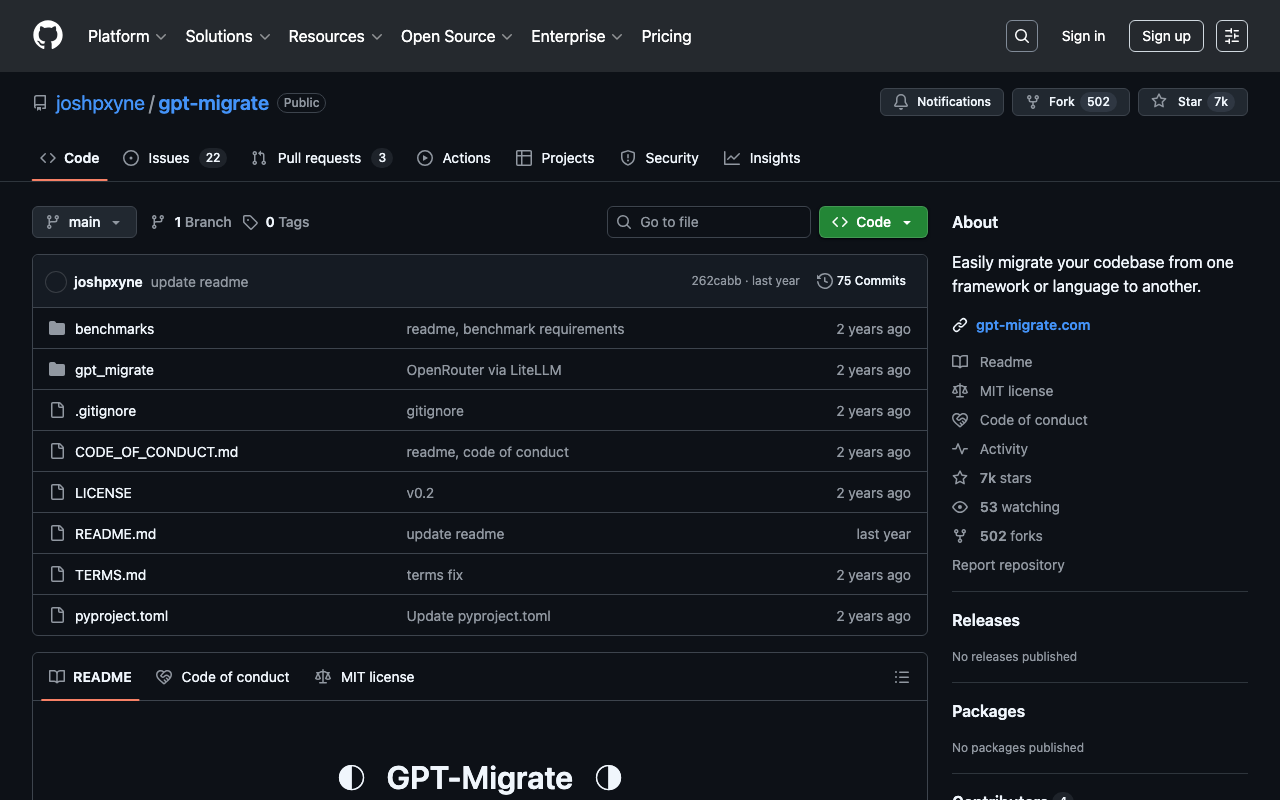Image resolution: width=1280 pixels, height=800 pixels.
Task: Open the benchmarks folder
Action: pos(114,329)
